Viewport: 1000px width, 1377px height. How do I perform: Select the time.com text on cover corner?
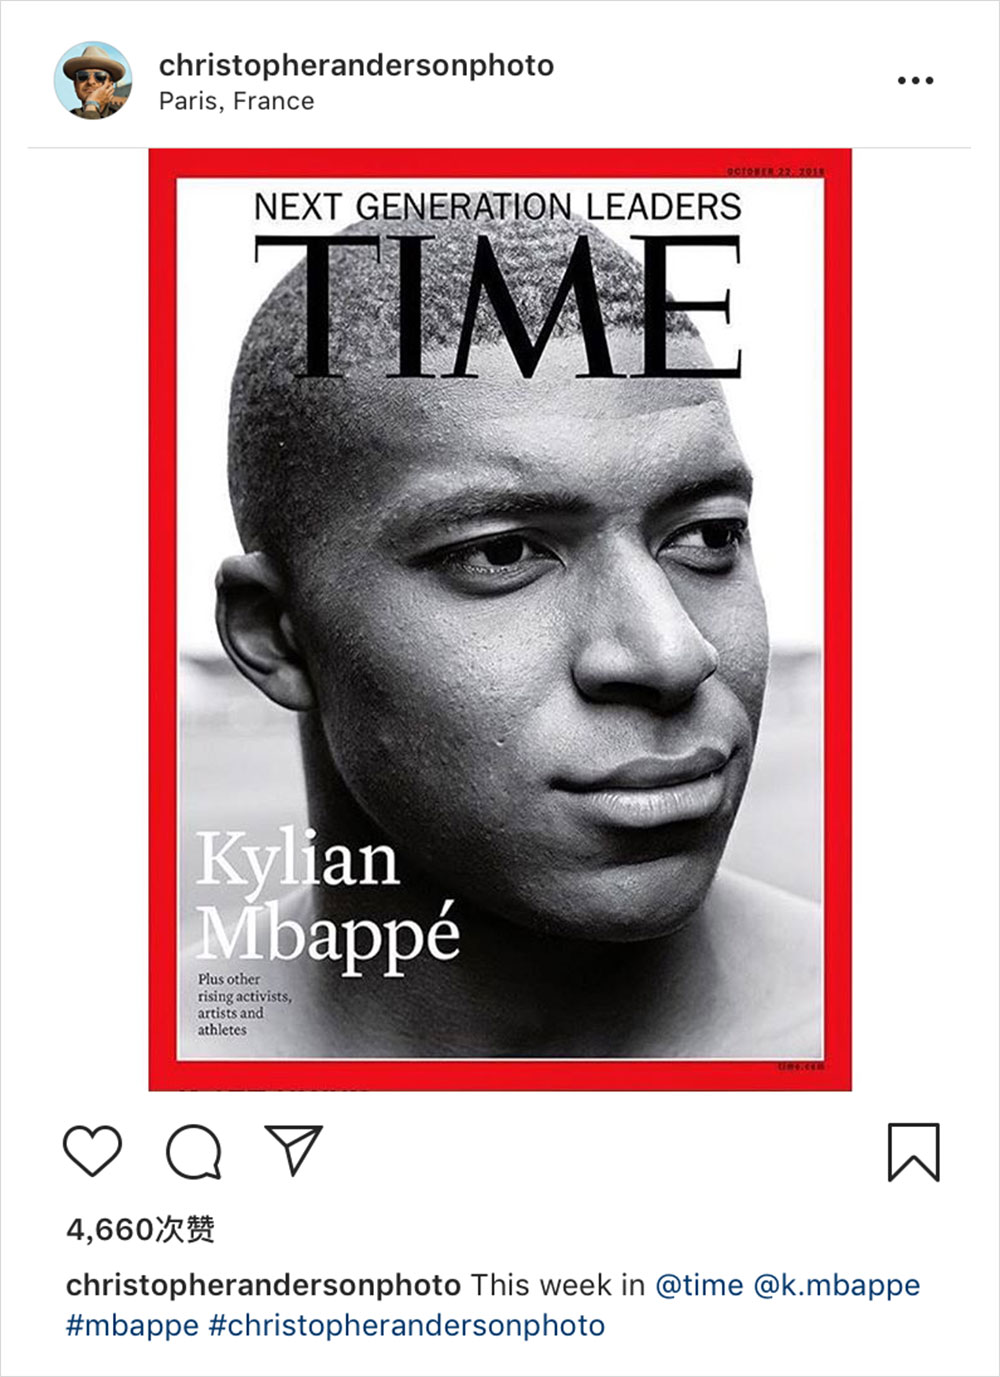[801, 1068]
